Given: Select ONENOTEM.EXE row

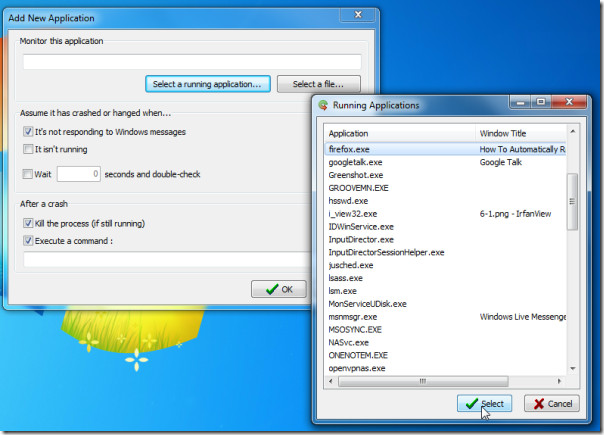Looking at the screenshot, I should point(445,355).
